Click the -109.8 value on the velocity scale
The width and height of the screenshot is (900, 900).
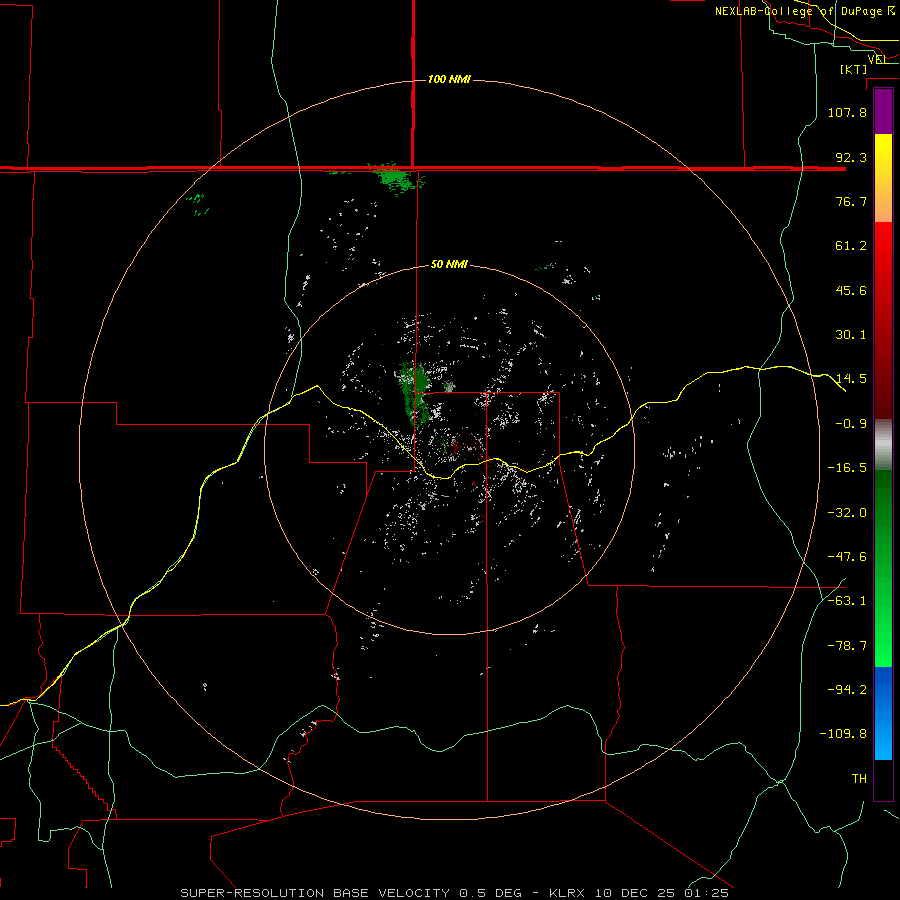[x=843, y=734]
